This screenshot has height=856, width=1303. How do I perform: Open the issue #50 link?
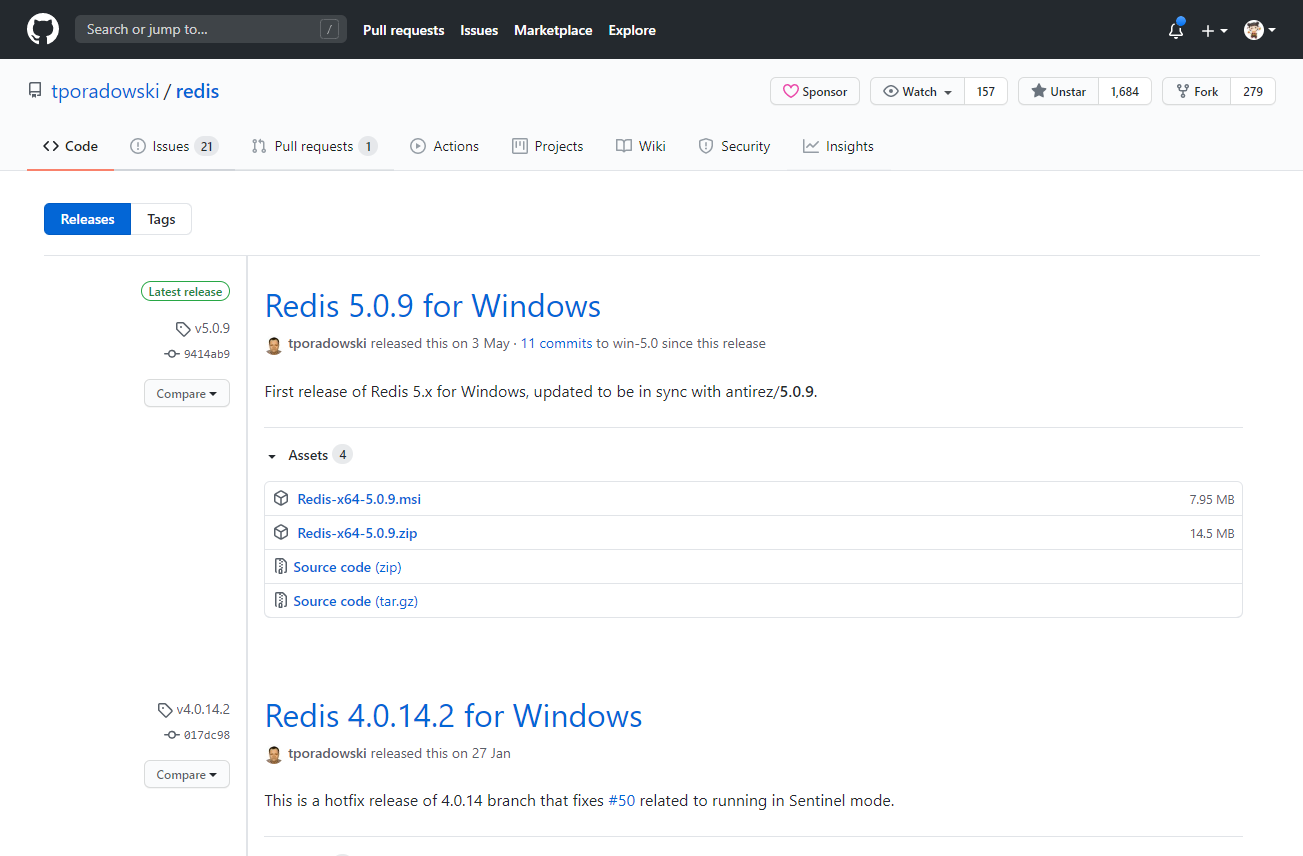pyautogui.click(x=621, y=800)
